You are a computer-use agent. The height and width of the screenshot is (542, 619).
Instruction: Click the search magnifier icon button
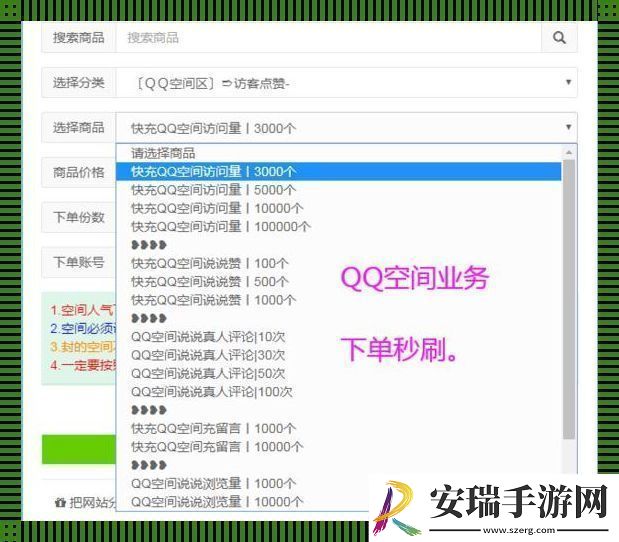(x=559, y=38)
